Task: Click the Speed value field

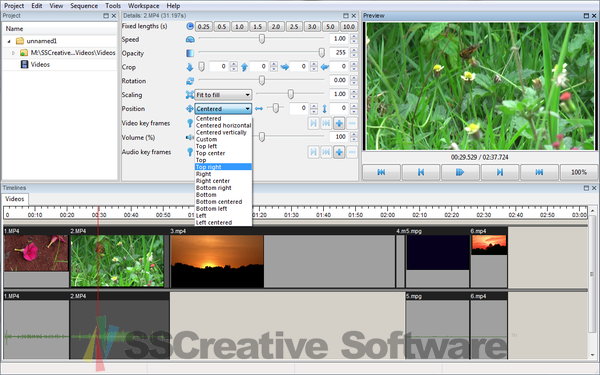Action: pos(339,39)
